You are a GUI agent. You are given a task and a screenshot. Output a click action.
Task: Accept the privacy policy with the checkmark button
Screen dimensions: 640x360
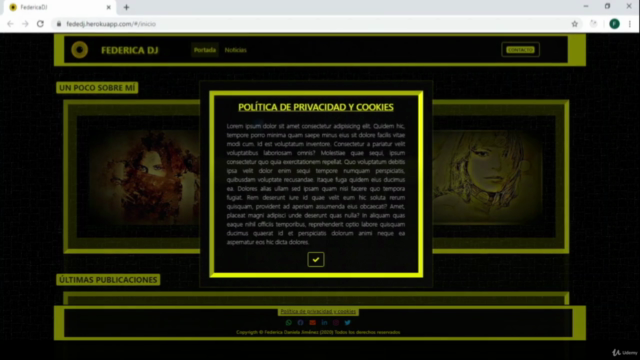[316, 259]
